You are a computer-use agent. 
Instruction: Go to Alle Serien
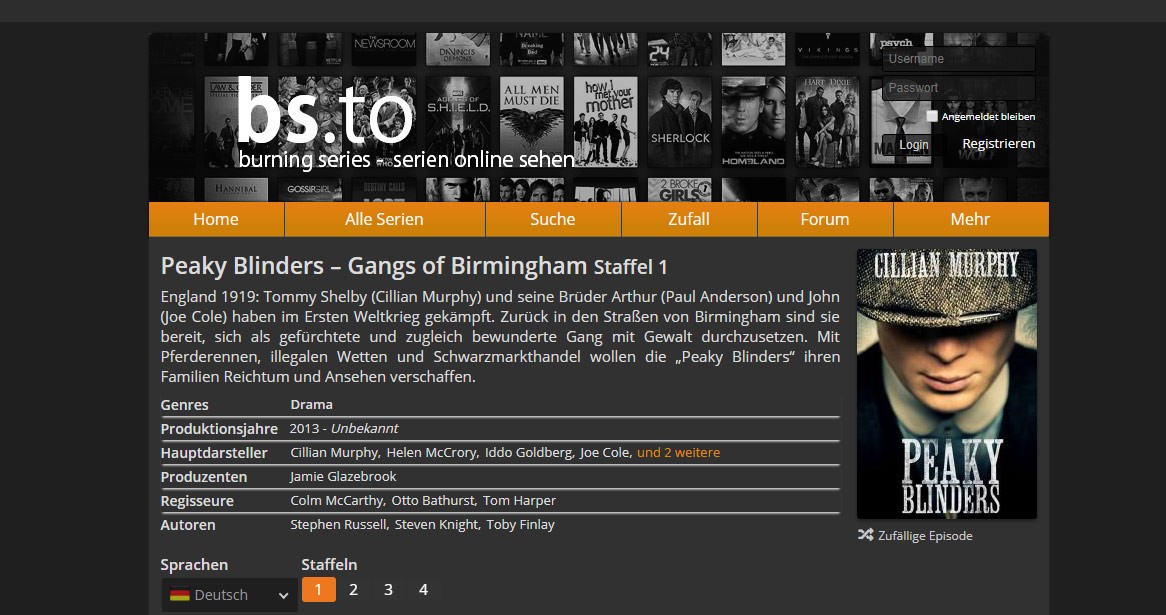coord(384,219)
